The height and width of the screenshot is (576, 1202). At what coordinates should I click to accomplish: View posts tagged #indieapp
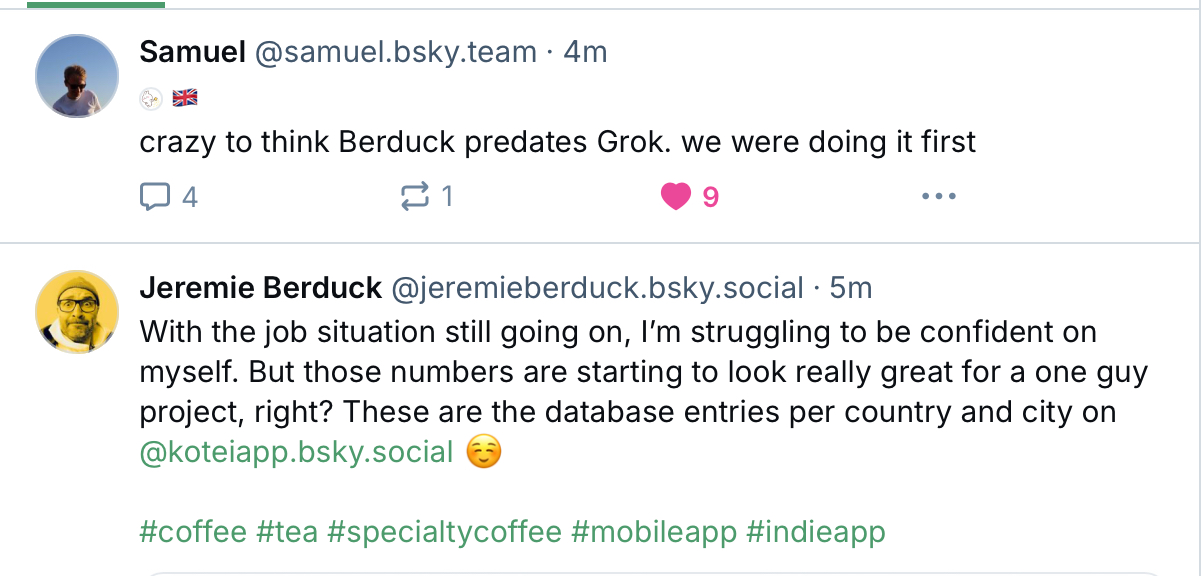815,531
